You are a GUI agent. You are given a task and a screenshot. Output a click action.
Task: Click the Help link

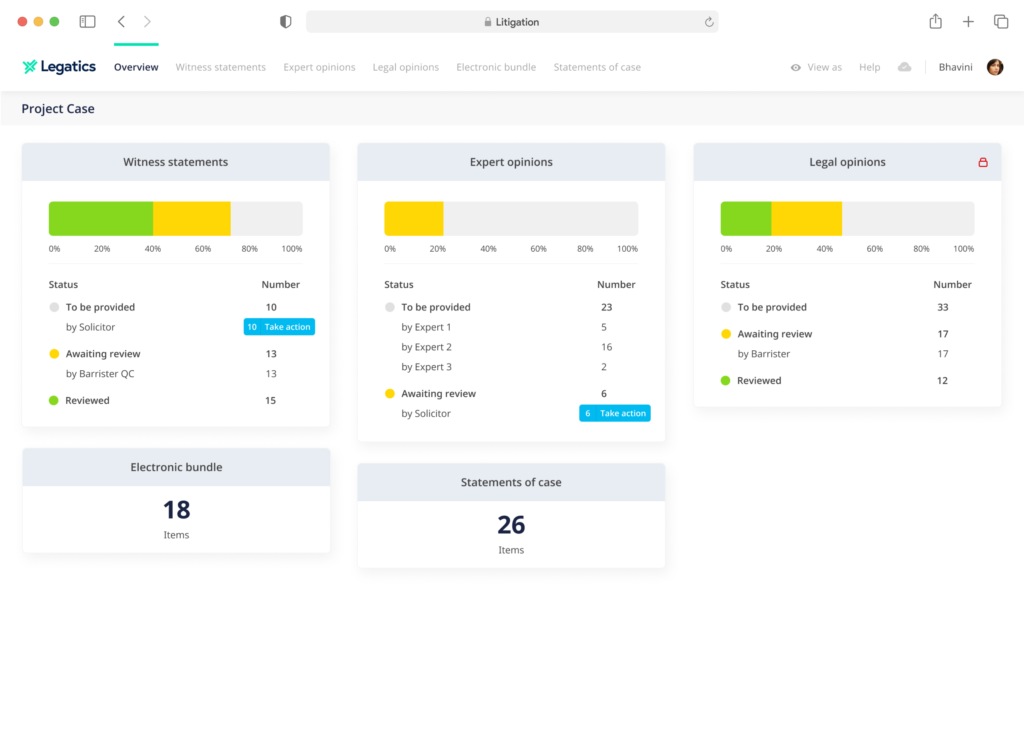pos(869,67)
